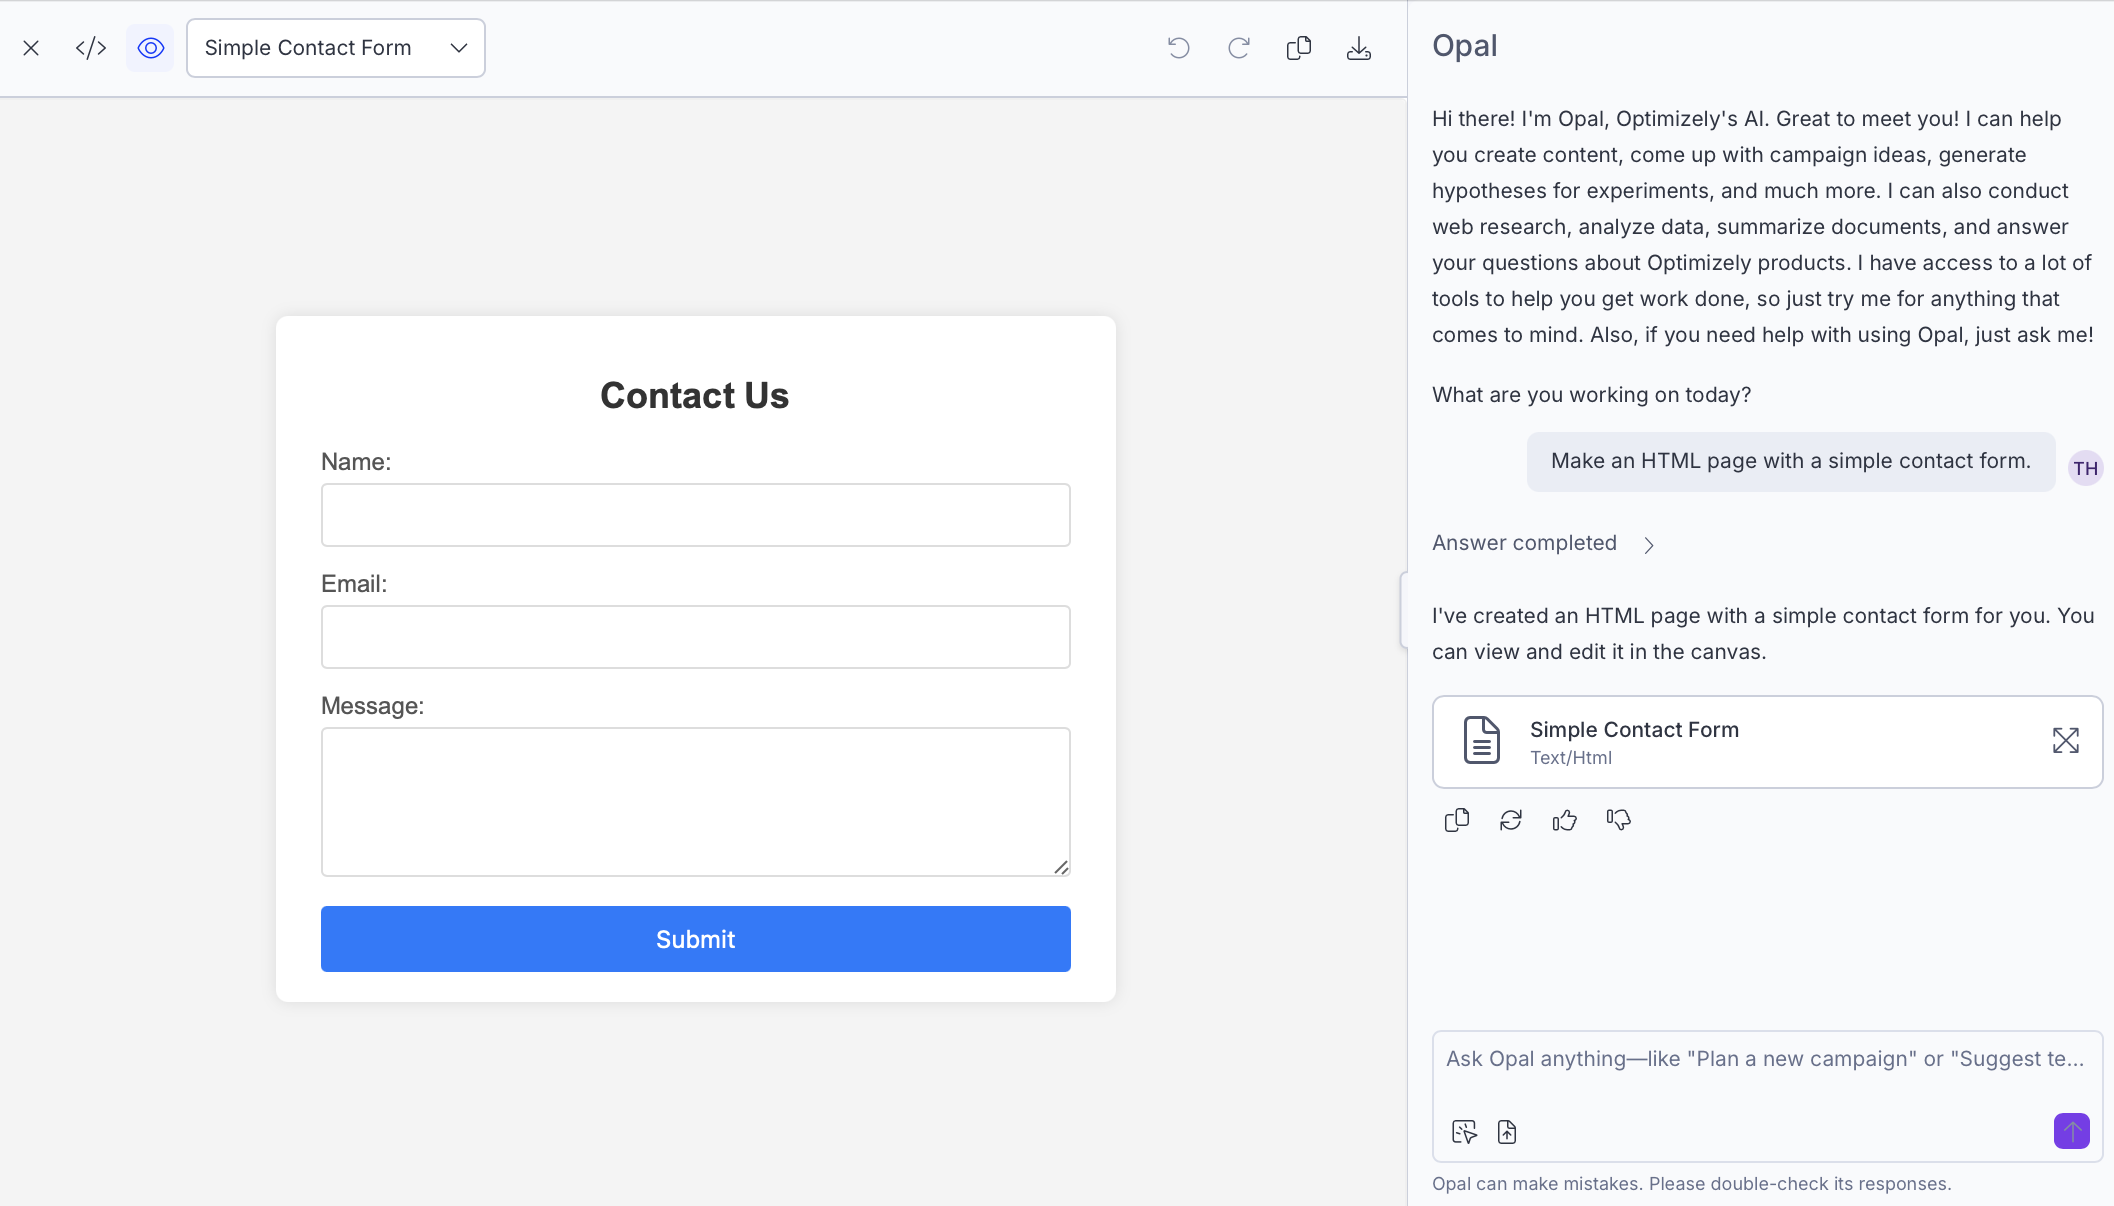The image size is (2114, 1206).
Task: Click the Ask Opal anything prompt box
Action: pos(1765,1059)
